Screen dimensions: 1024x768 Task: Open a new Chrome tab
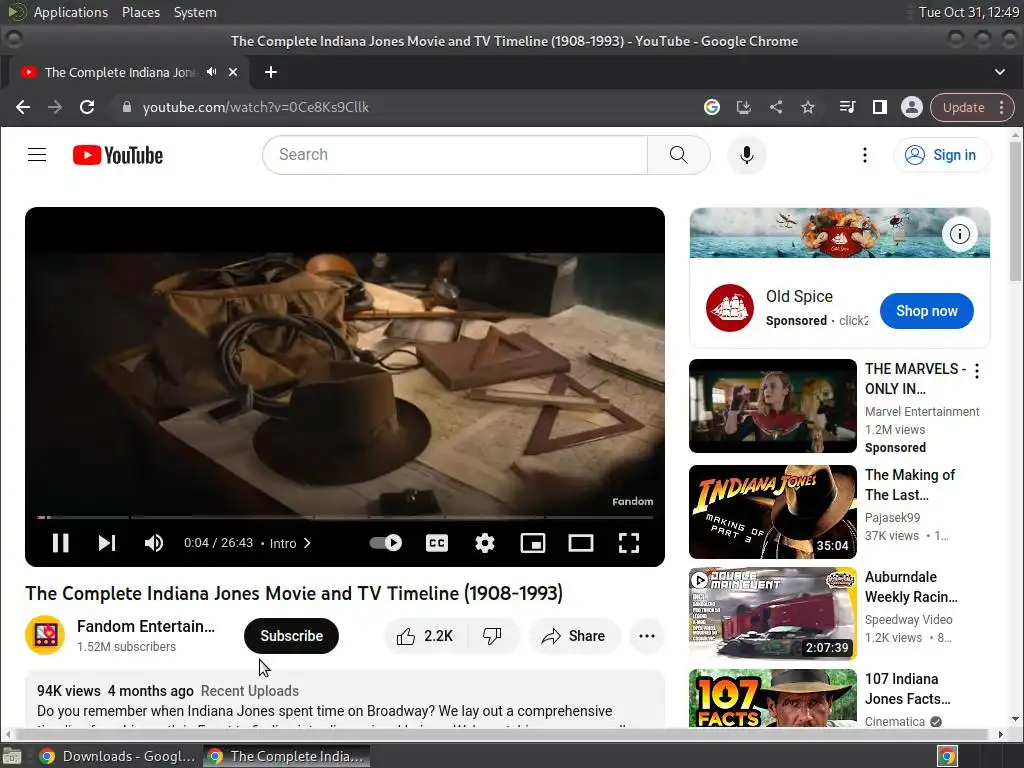click(271, 72)
